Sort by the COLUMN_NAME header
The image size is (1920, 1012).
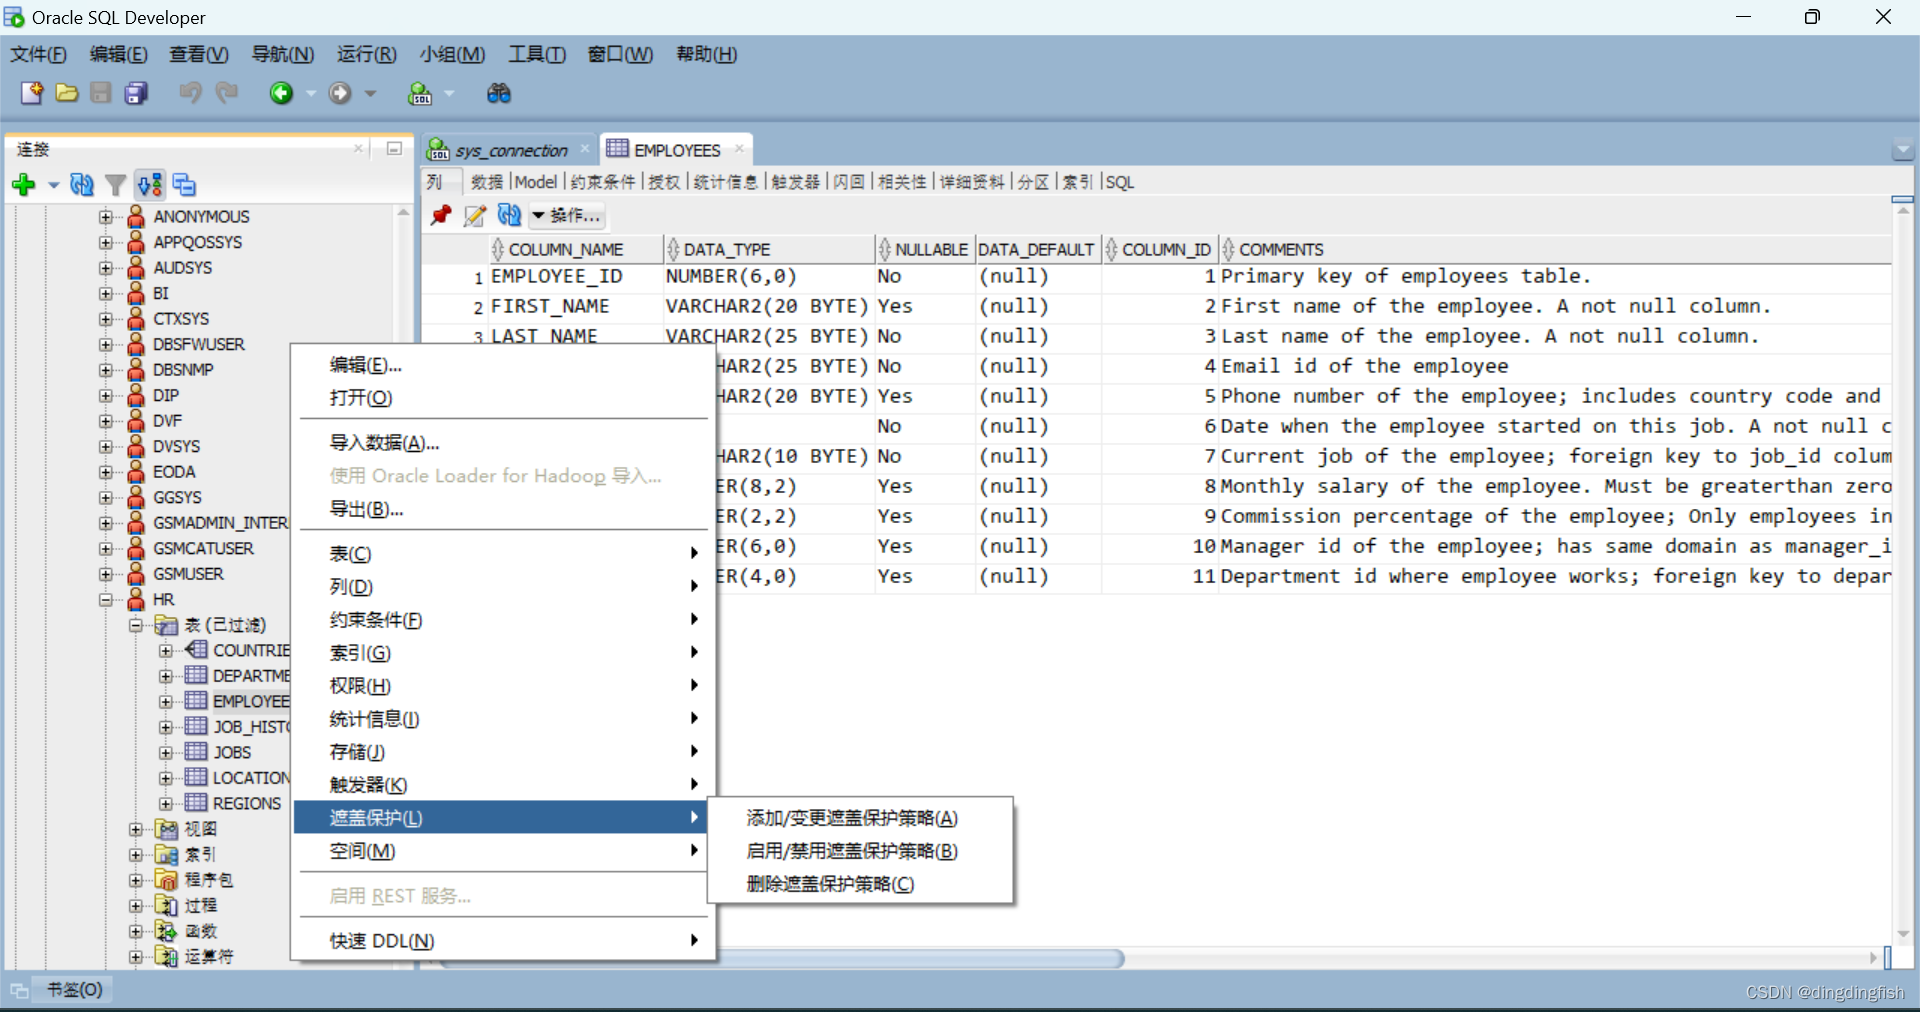pyautogui.click(x=576, y=249)
